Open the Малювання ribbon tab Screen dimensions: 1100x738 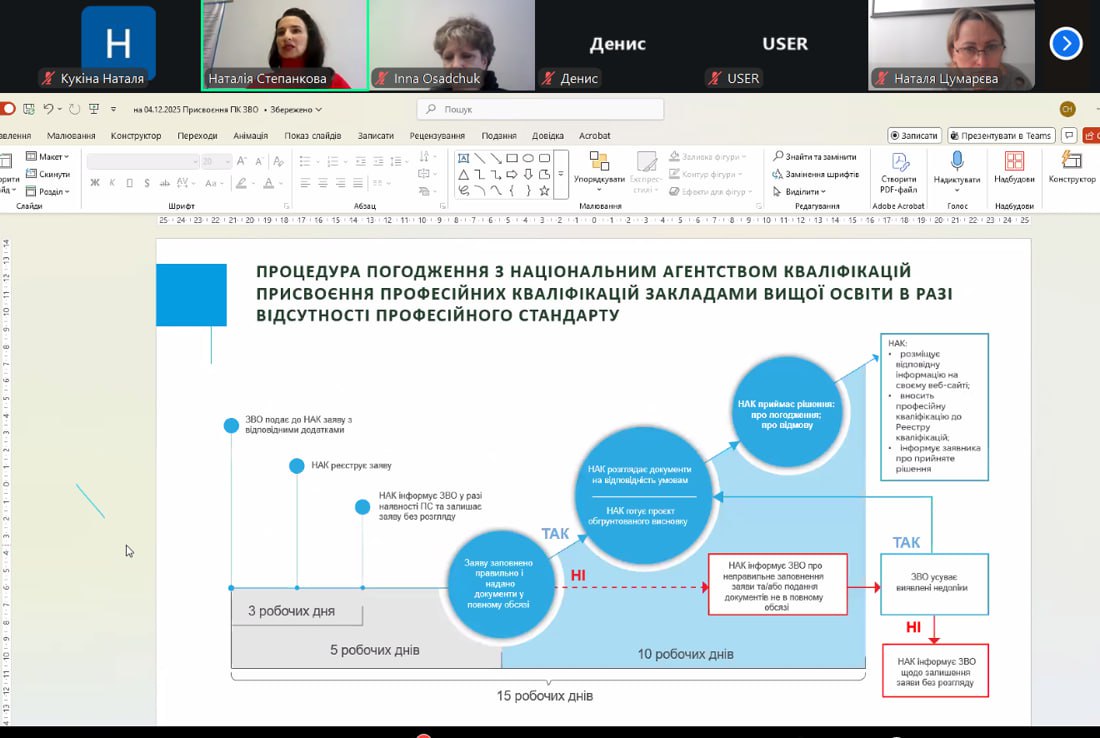(x=71, y=135)
